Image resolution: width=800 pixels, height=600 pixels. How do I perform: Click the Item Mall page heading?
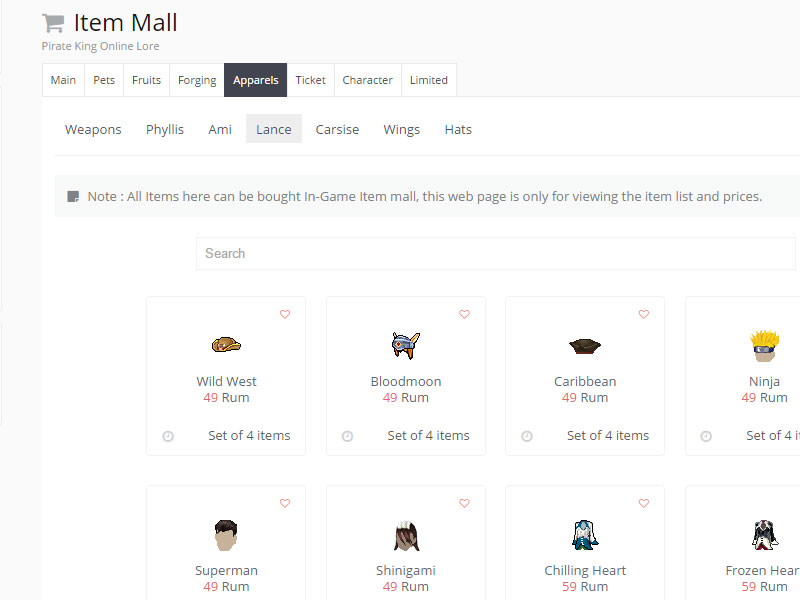click(125, 23)
